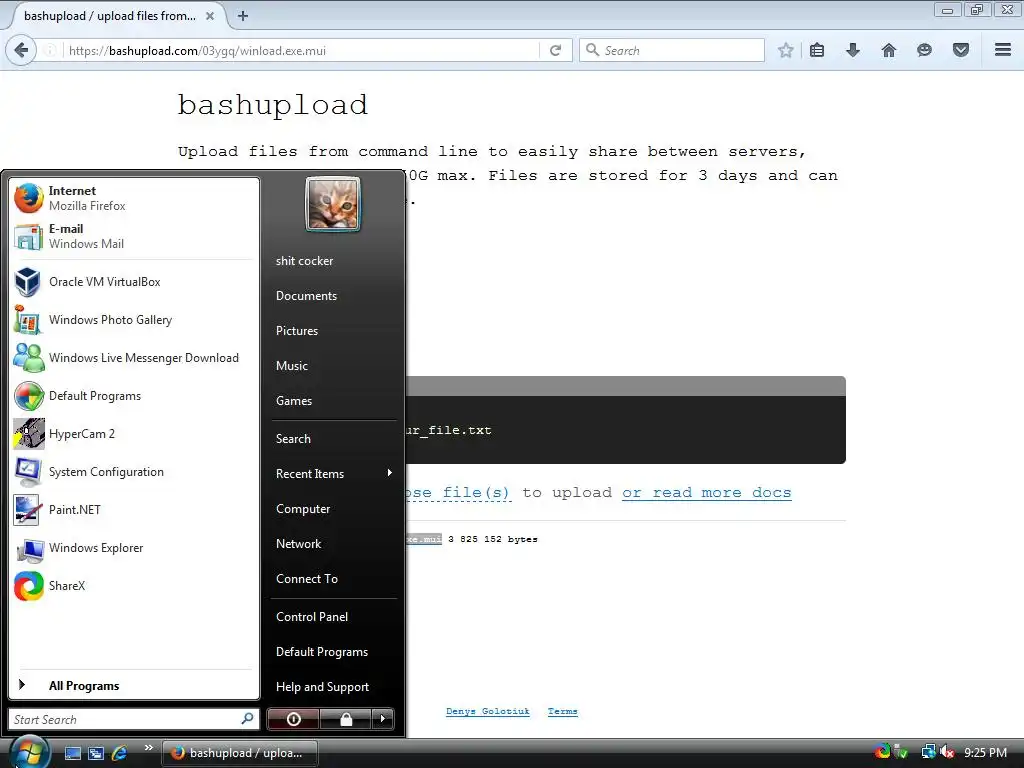Close the bashupload tab
Screen dimensions: 1024x768
pyautogui.click(x=210, y=16)
